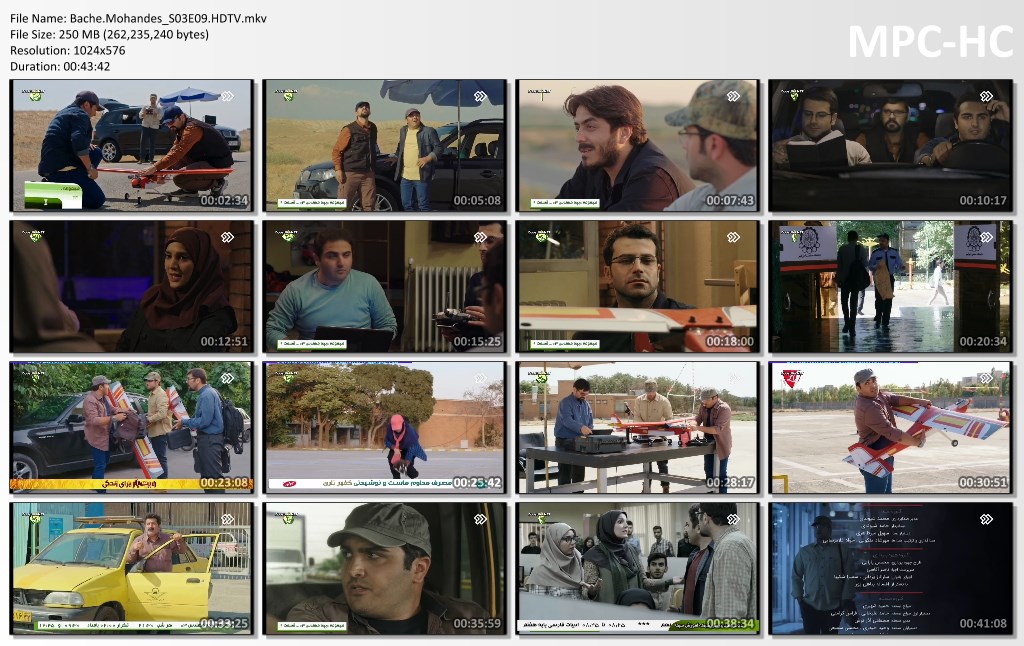Image resolution: width=1024 pixels, height=646 pixels.
Task: Select the thumbnail timestamped 00:12:51
Action: pyautogui.click(x=131, y=287)
